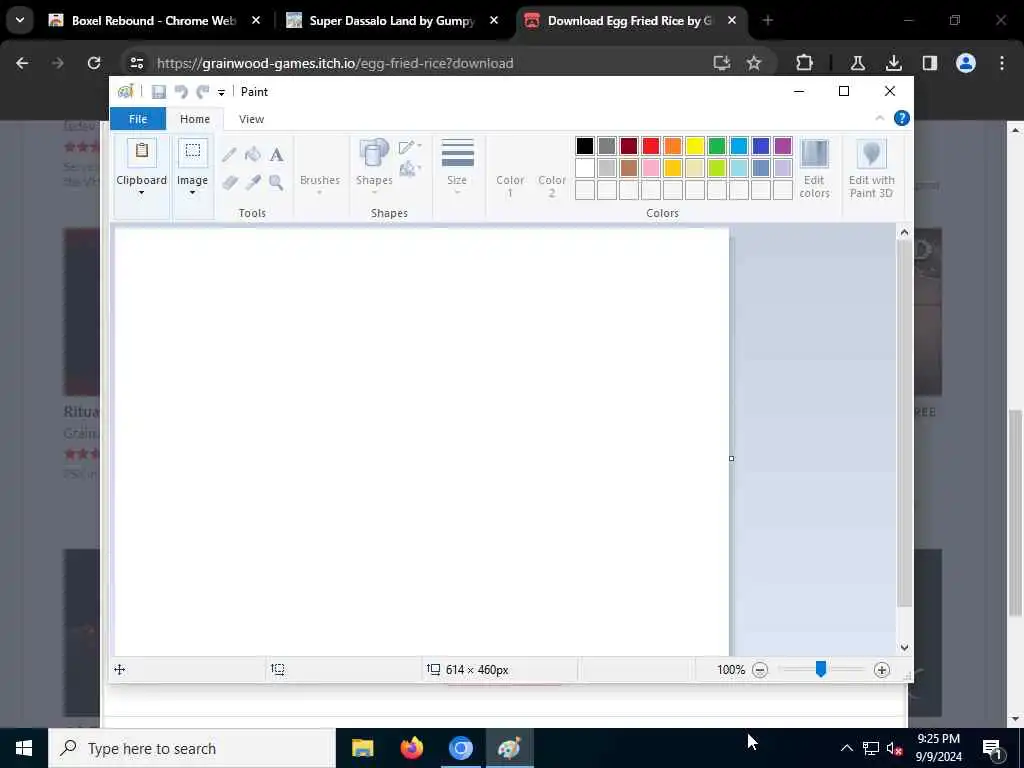Open the Customize Quick Access Toolbar dropdown
This screenshot has width=1024, height=768.
pos(221,93)
